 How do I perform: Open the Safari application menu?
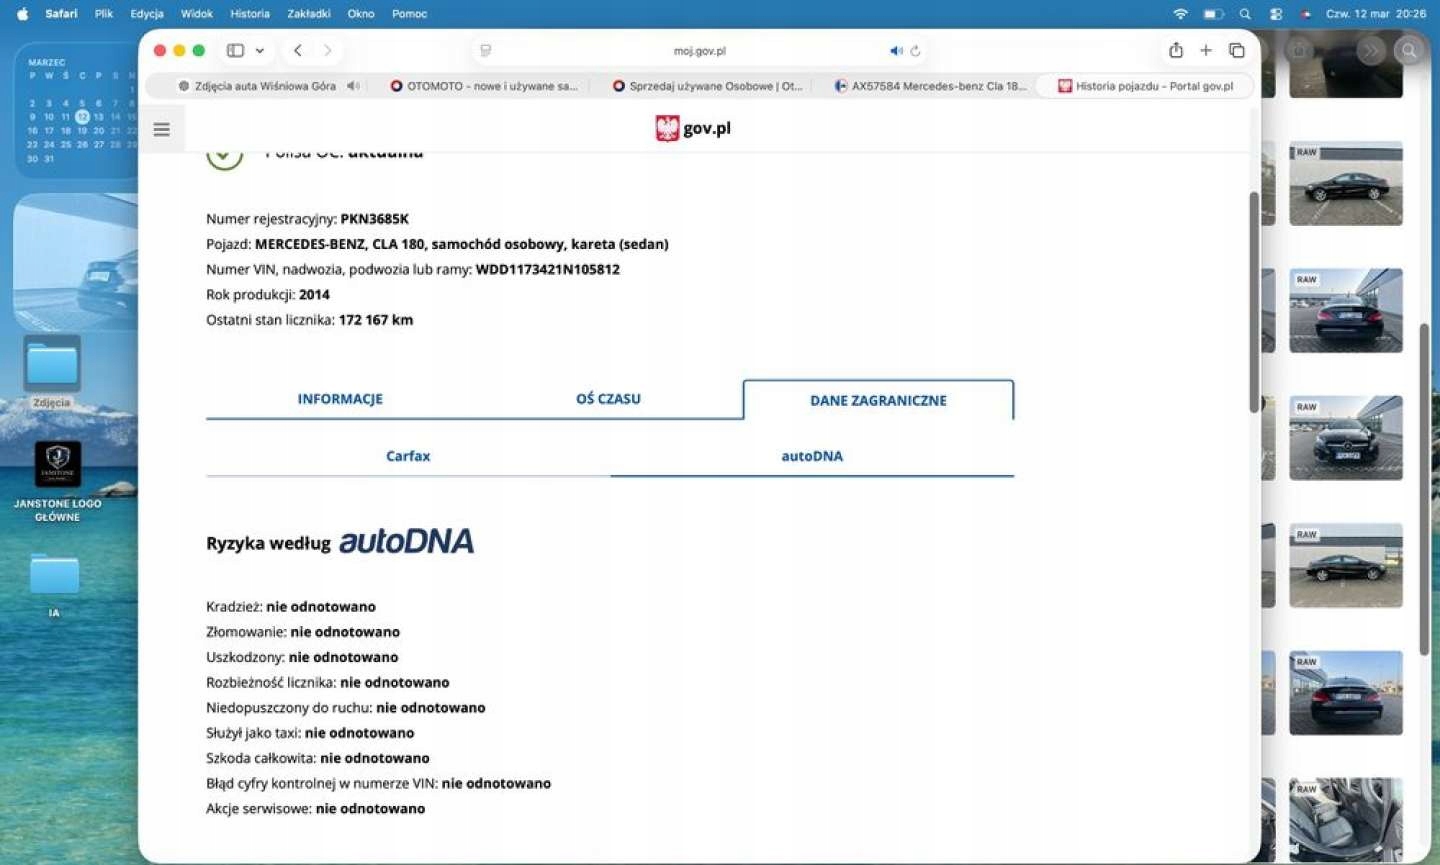[x=61, y=14]
